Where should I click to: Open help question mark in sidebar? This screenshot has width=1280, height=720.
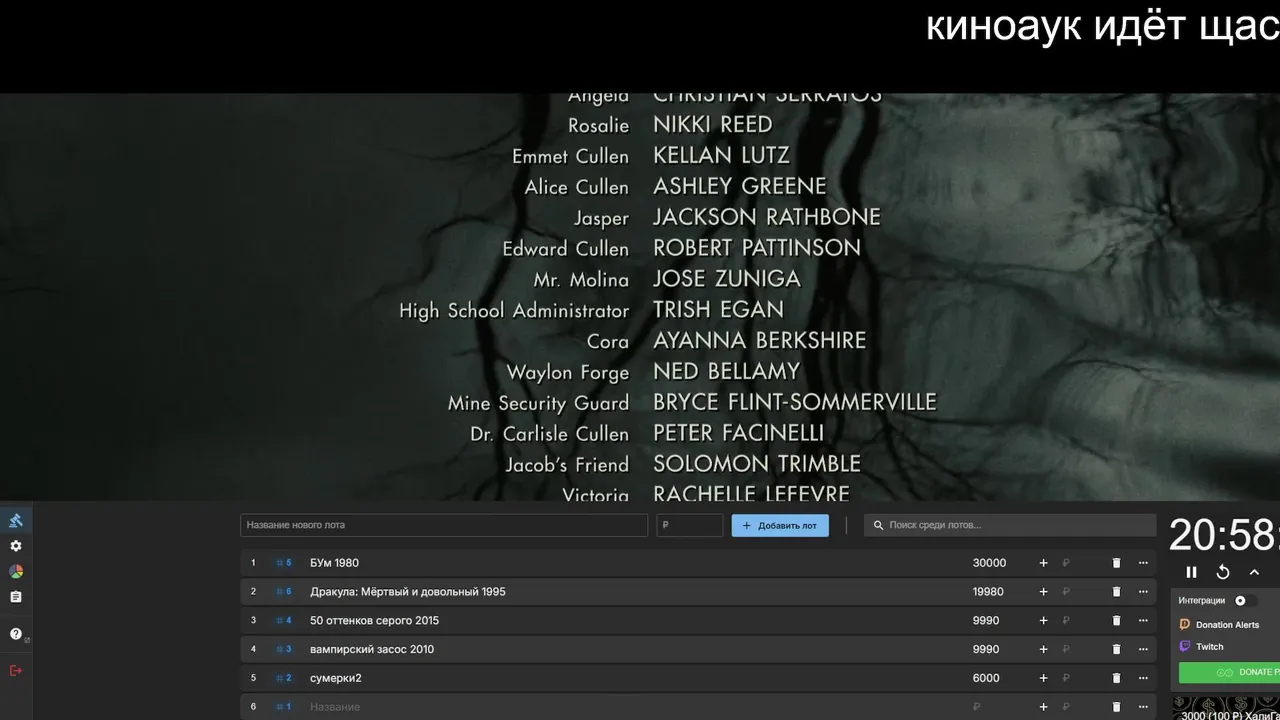click(16, 634)
